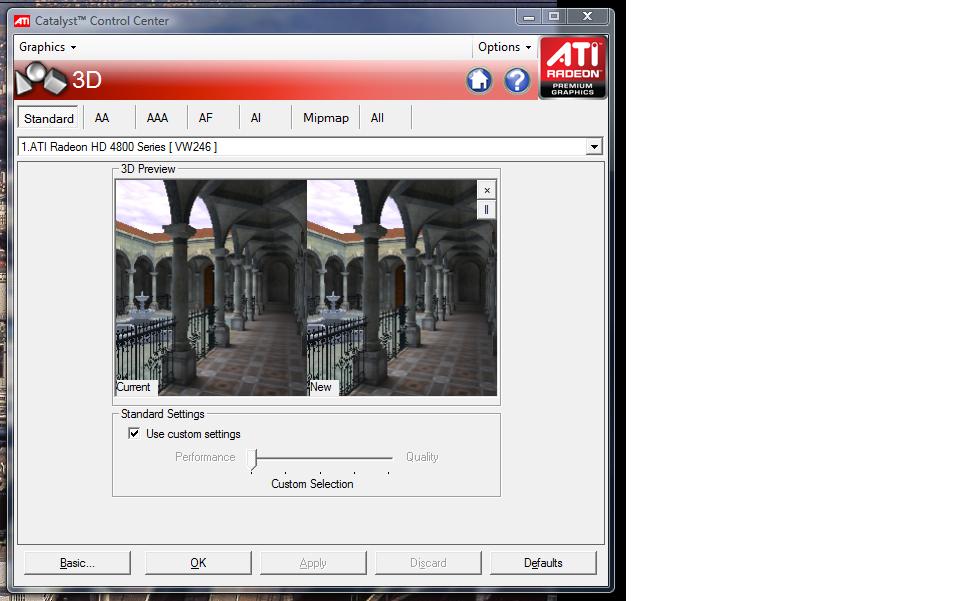Confirm with the OK button

pos(198,563)
